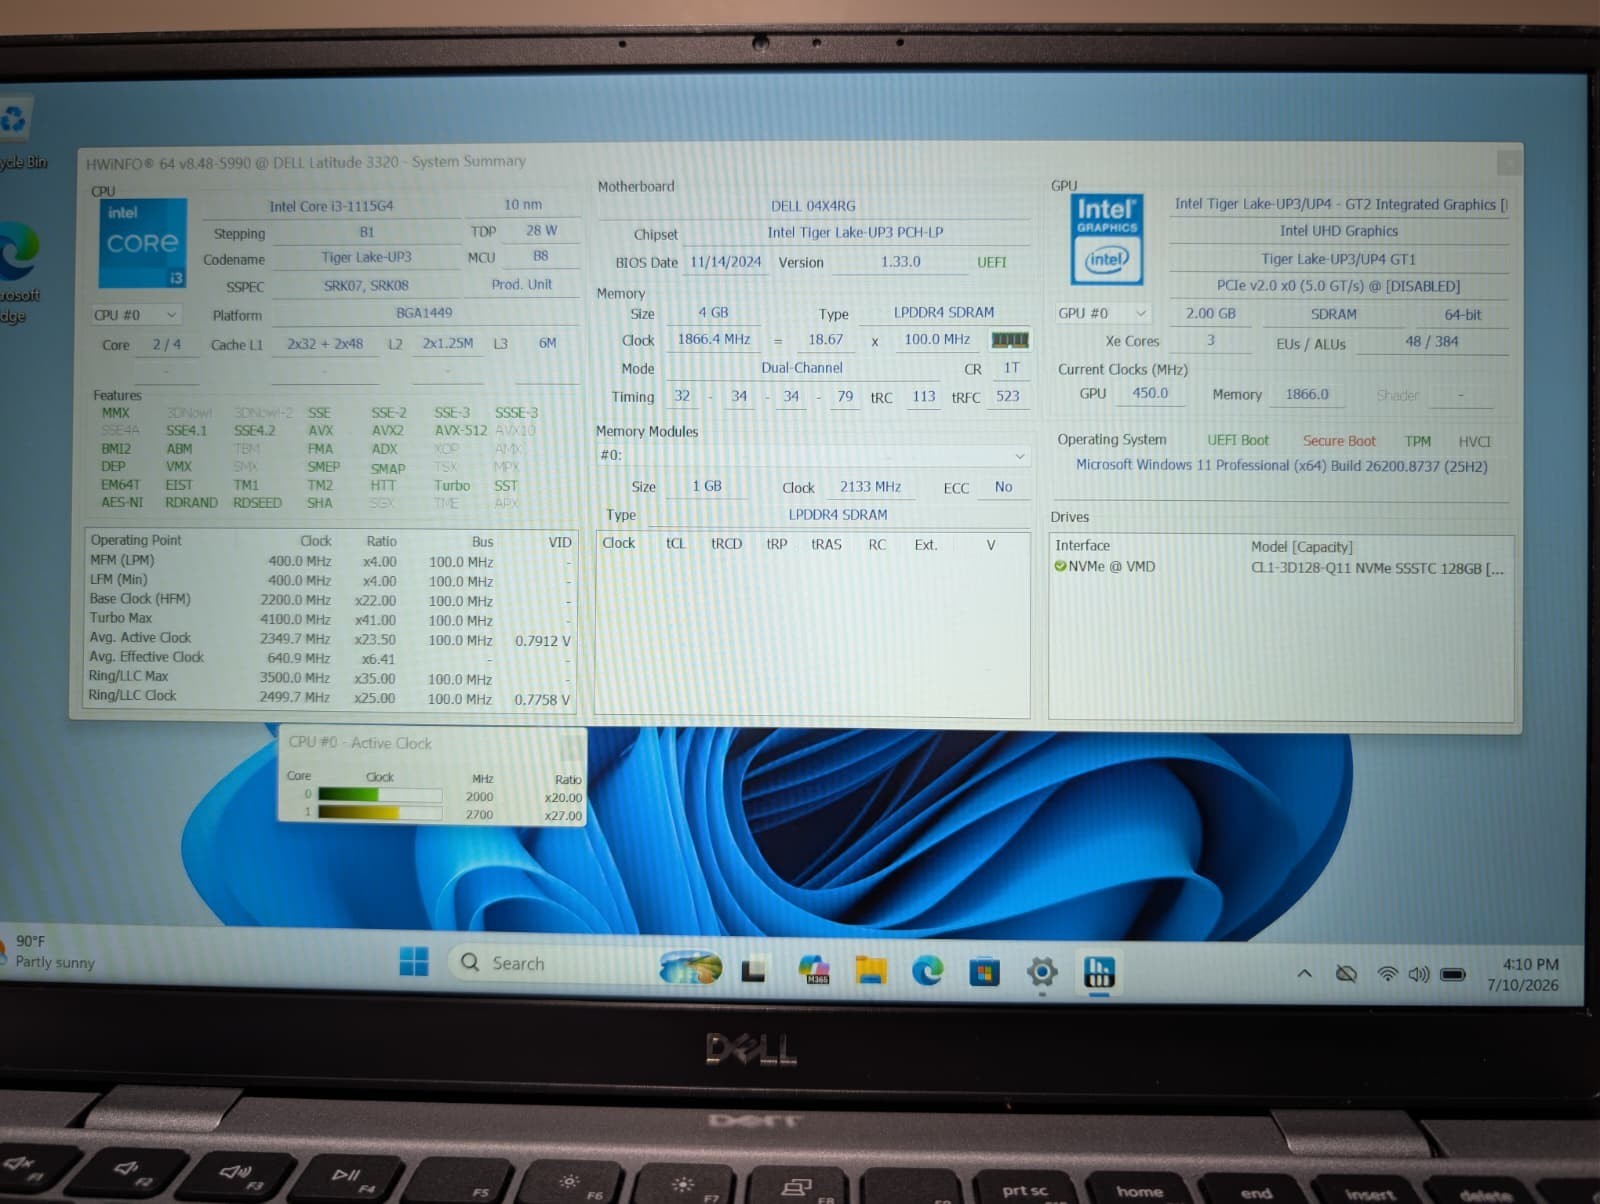Screen dimensions: 1600x1204
Task: Click the memory clock 1866.4 MHz value
Action: [x=713, y=340]
